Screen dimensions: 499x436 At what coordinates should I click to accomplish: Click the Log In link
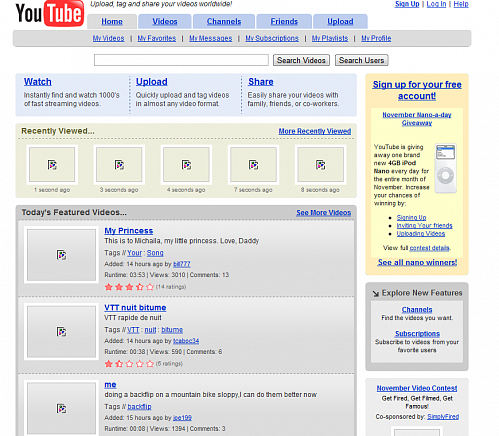point(436,4)
